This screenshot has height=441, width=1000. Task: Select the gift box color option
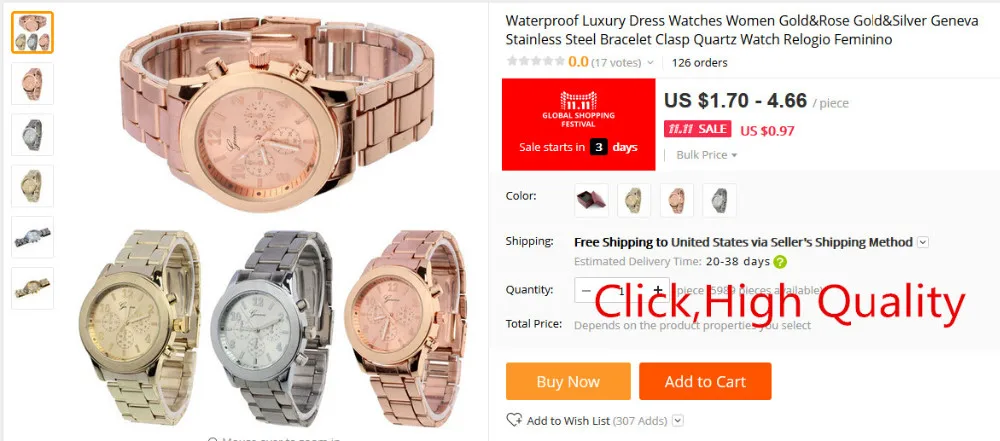591,200
